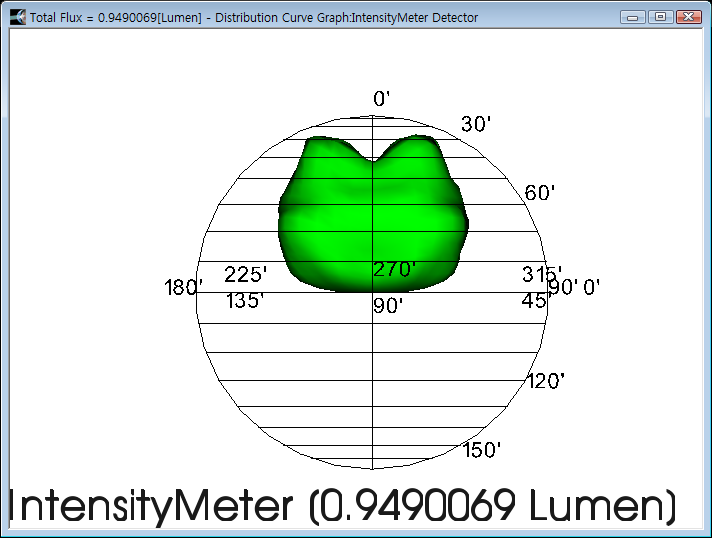Image resolution: width=712 pixels, height=538 pixels.
Task: Minimize the Distribution Curve Graph window
Action: tap(633, 17)
